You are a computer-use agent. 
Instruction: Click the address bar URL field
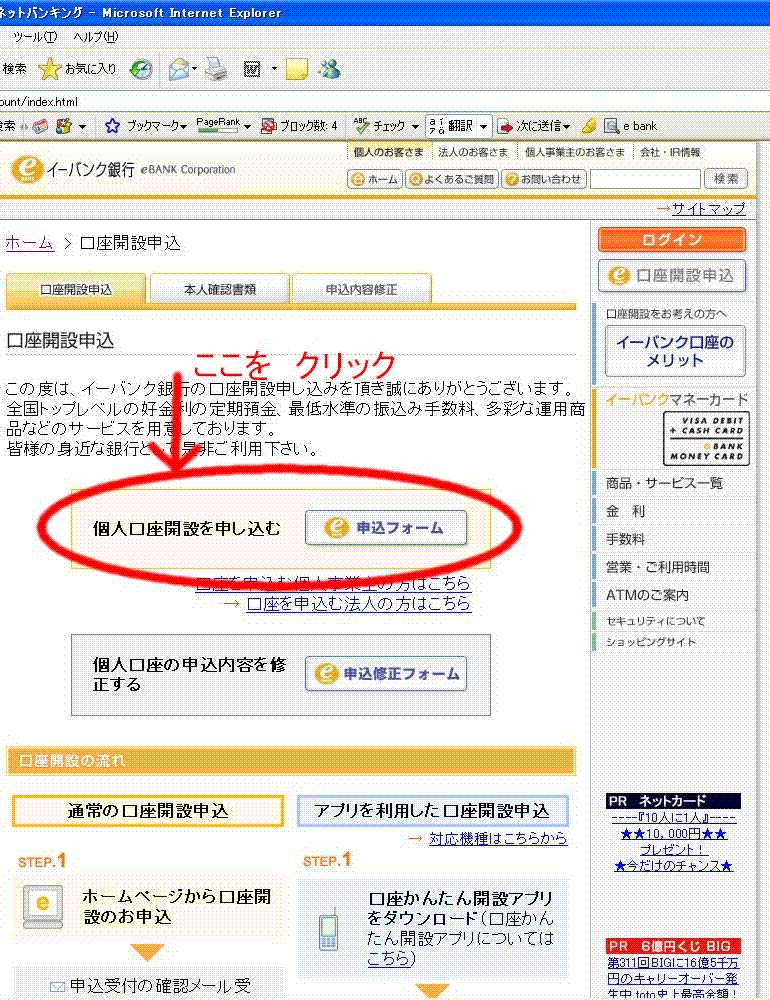pyautogui.click(x=383, y=102)
